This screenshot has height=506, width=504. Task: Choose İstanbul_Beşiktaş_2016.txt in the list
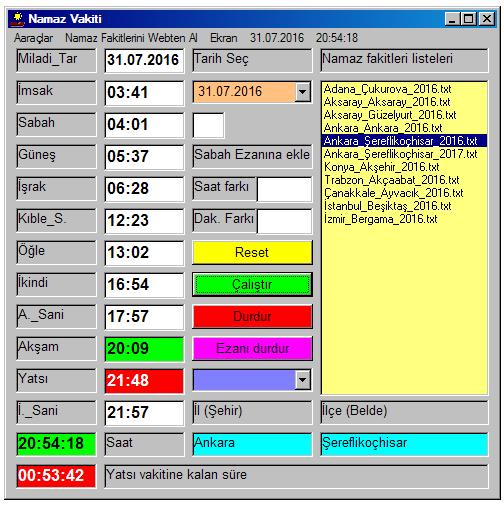tap(387, 206)
